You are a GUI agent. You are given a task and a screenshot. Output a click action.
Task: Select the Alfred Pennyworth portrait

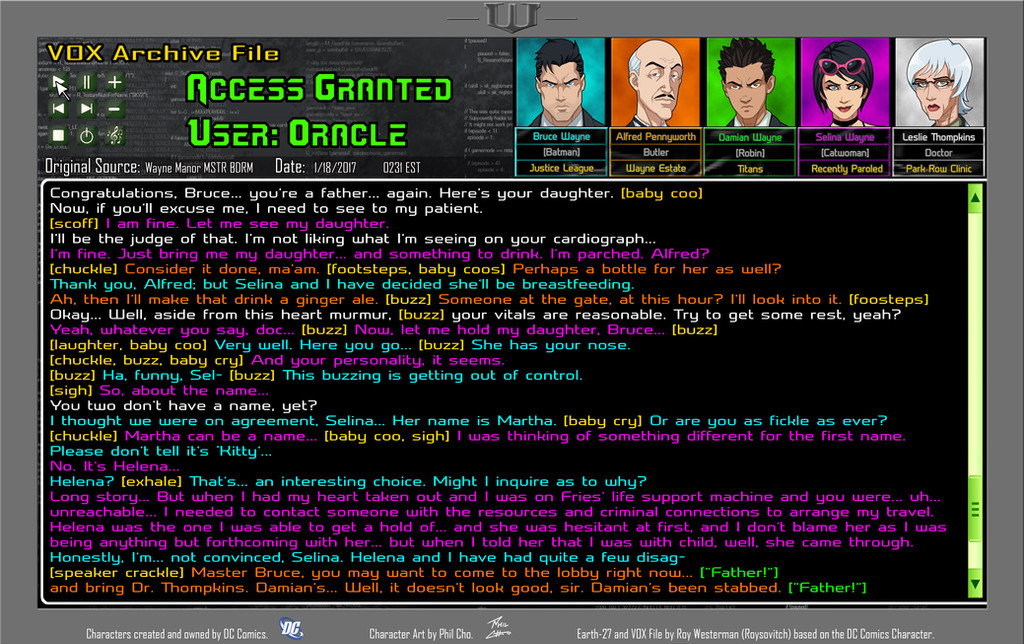(x=656, y=82)
